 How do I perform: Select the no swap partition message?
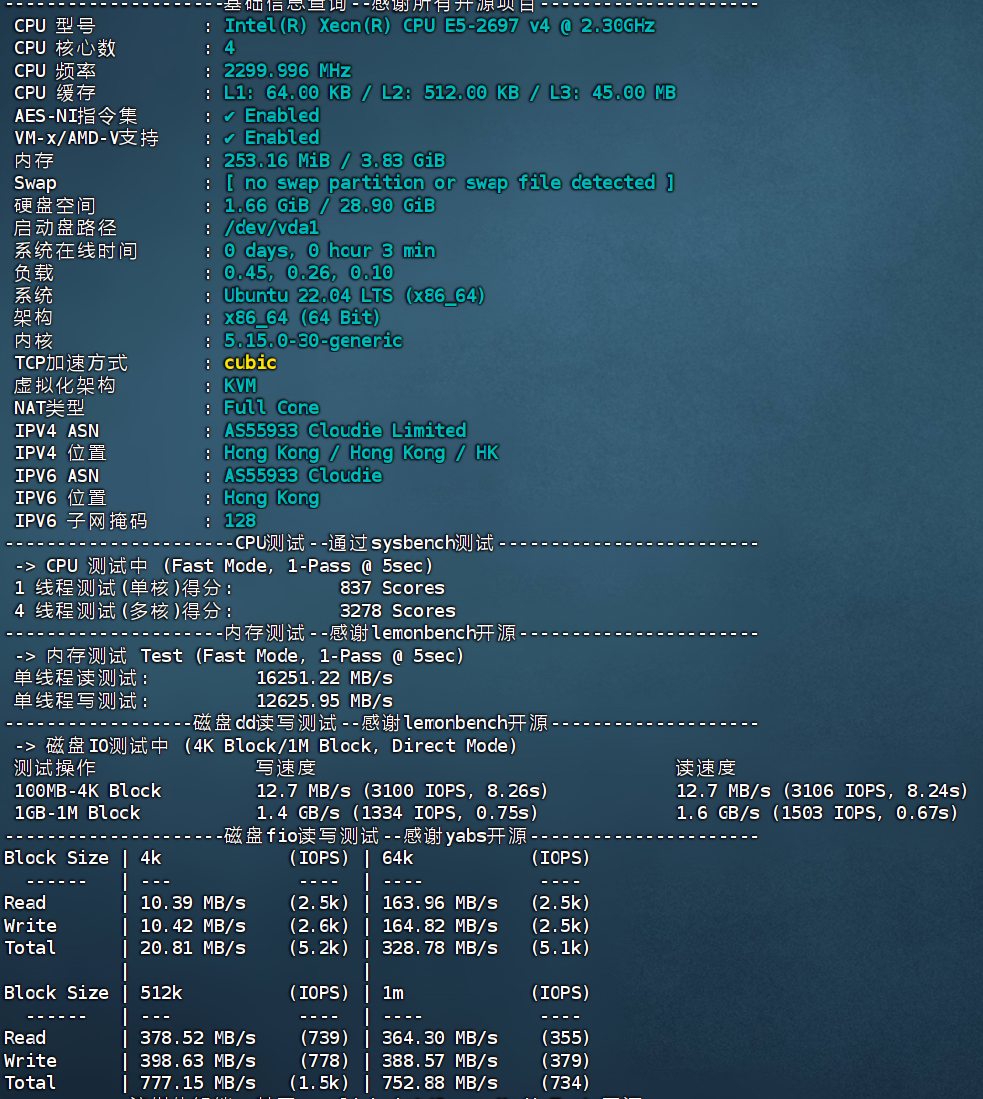click(449, 183)
